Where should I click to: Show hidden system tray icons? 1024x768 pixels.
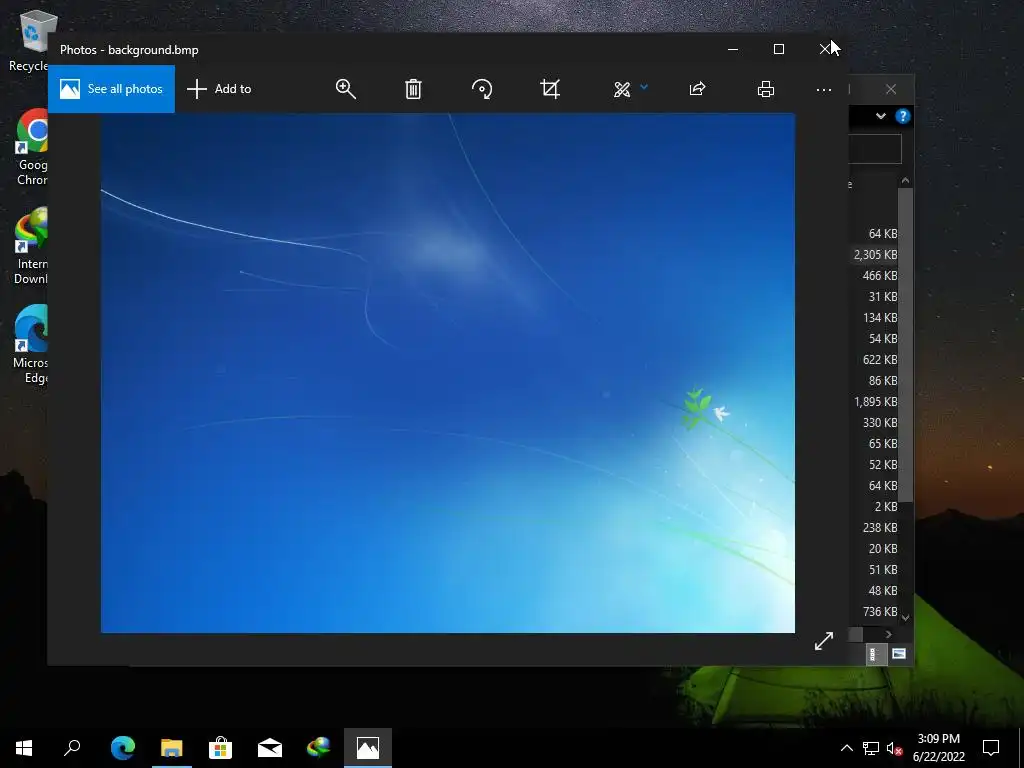846,748
